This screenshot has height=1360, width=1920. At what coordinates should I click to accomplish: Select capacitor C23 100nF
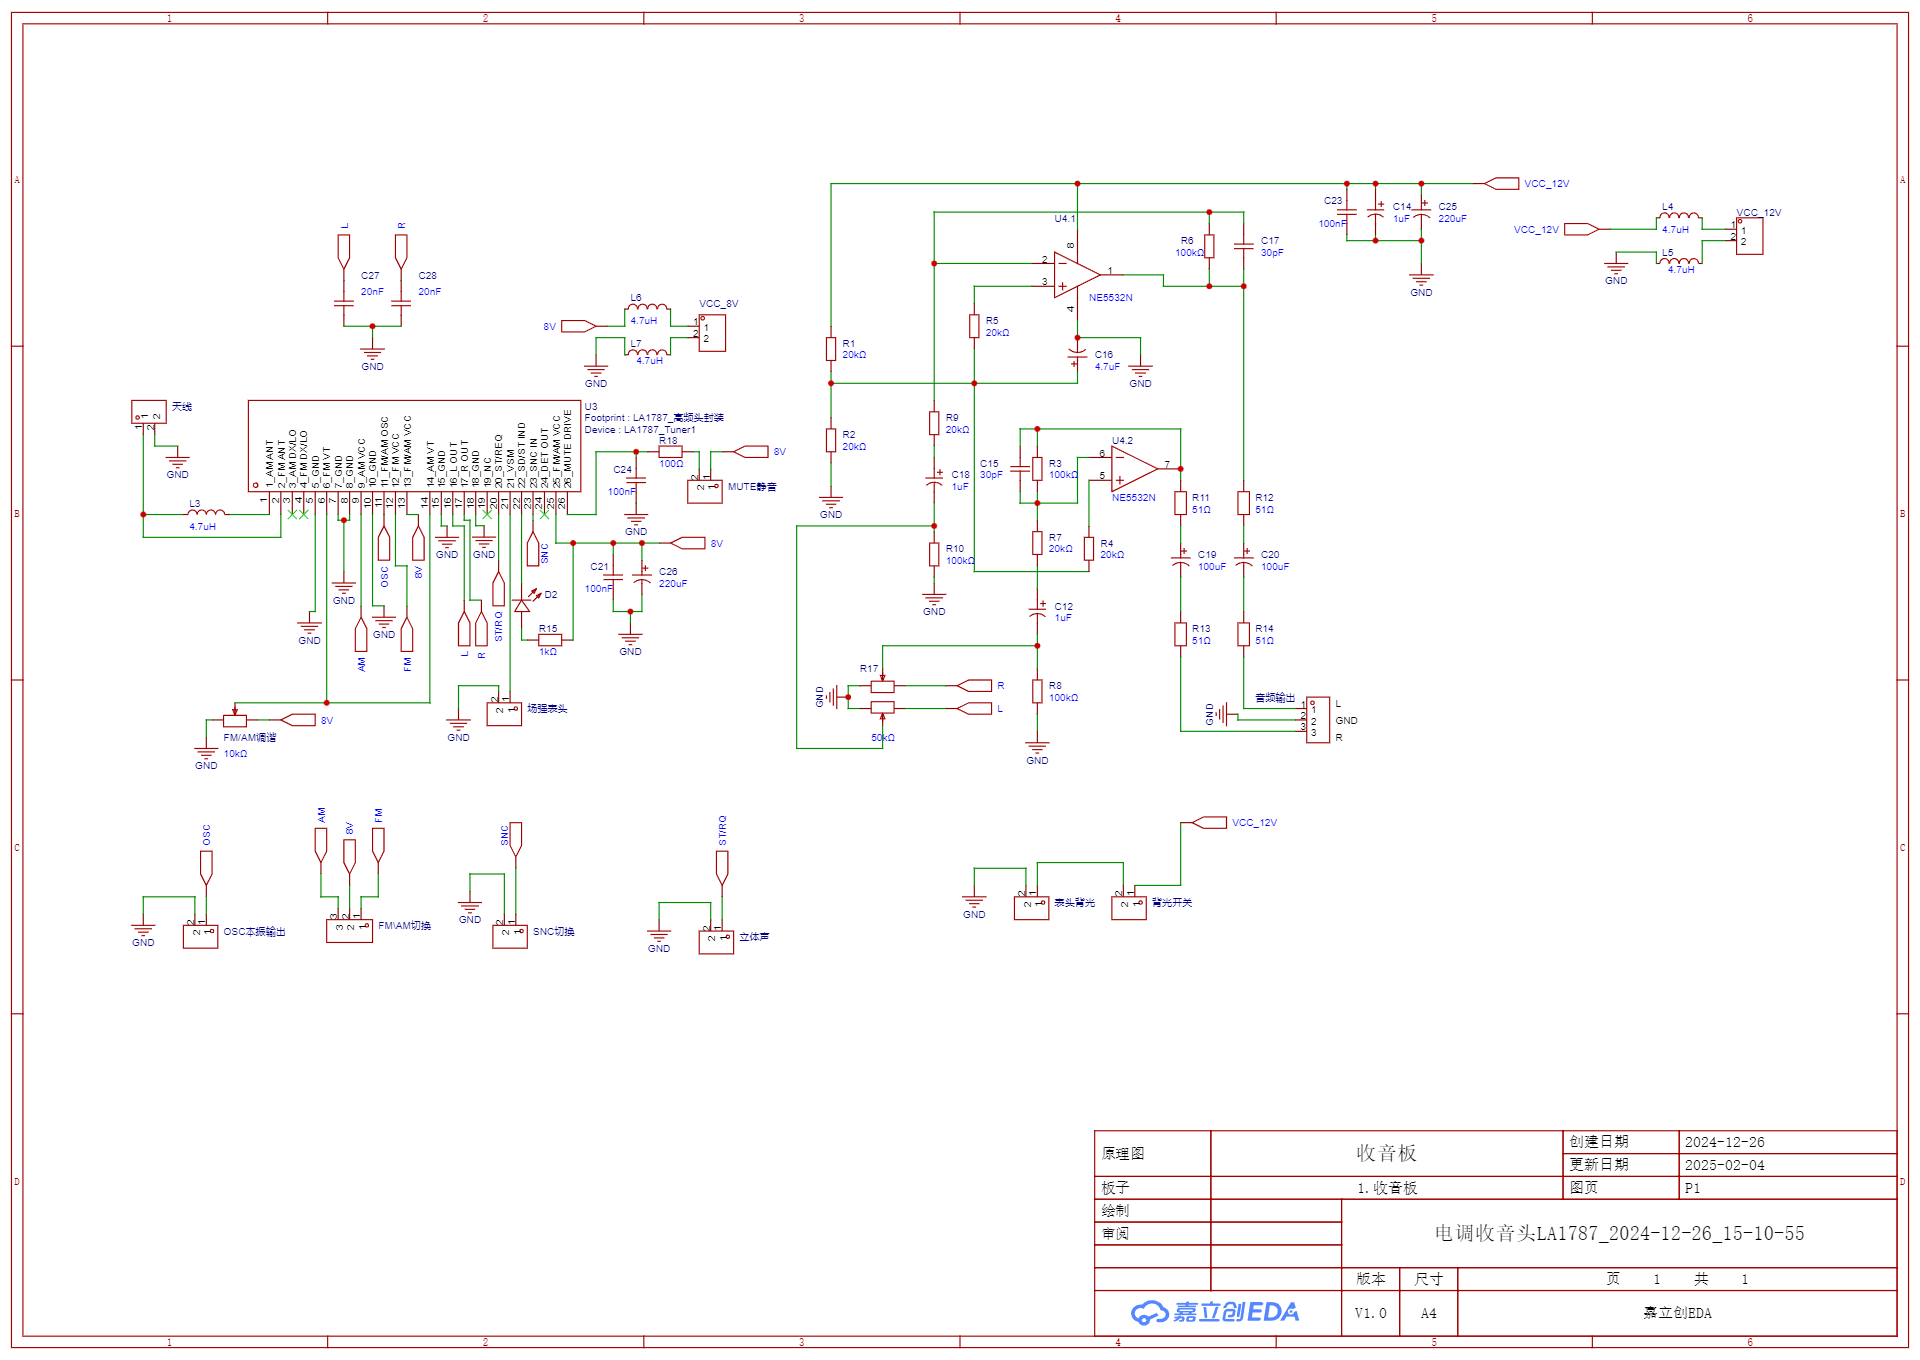(1347, 212)
